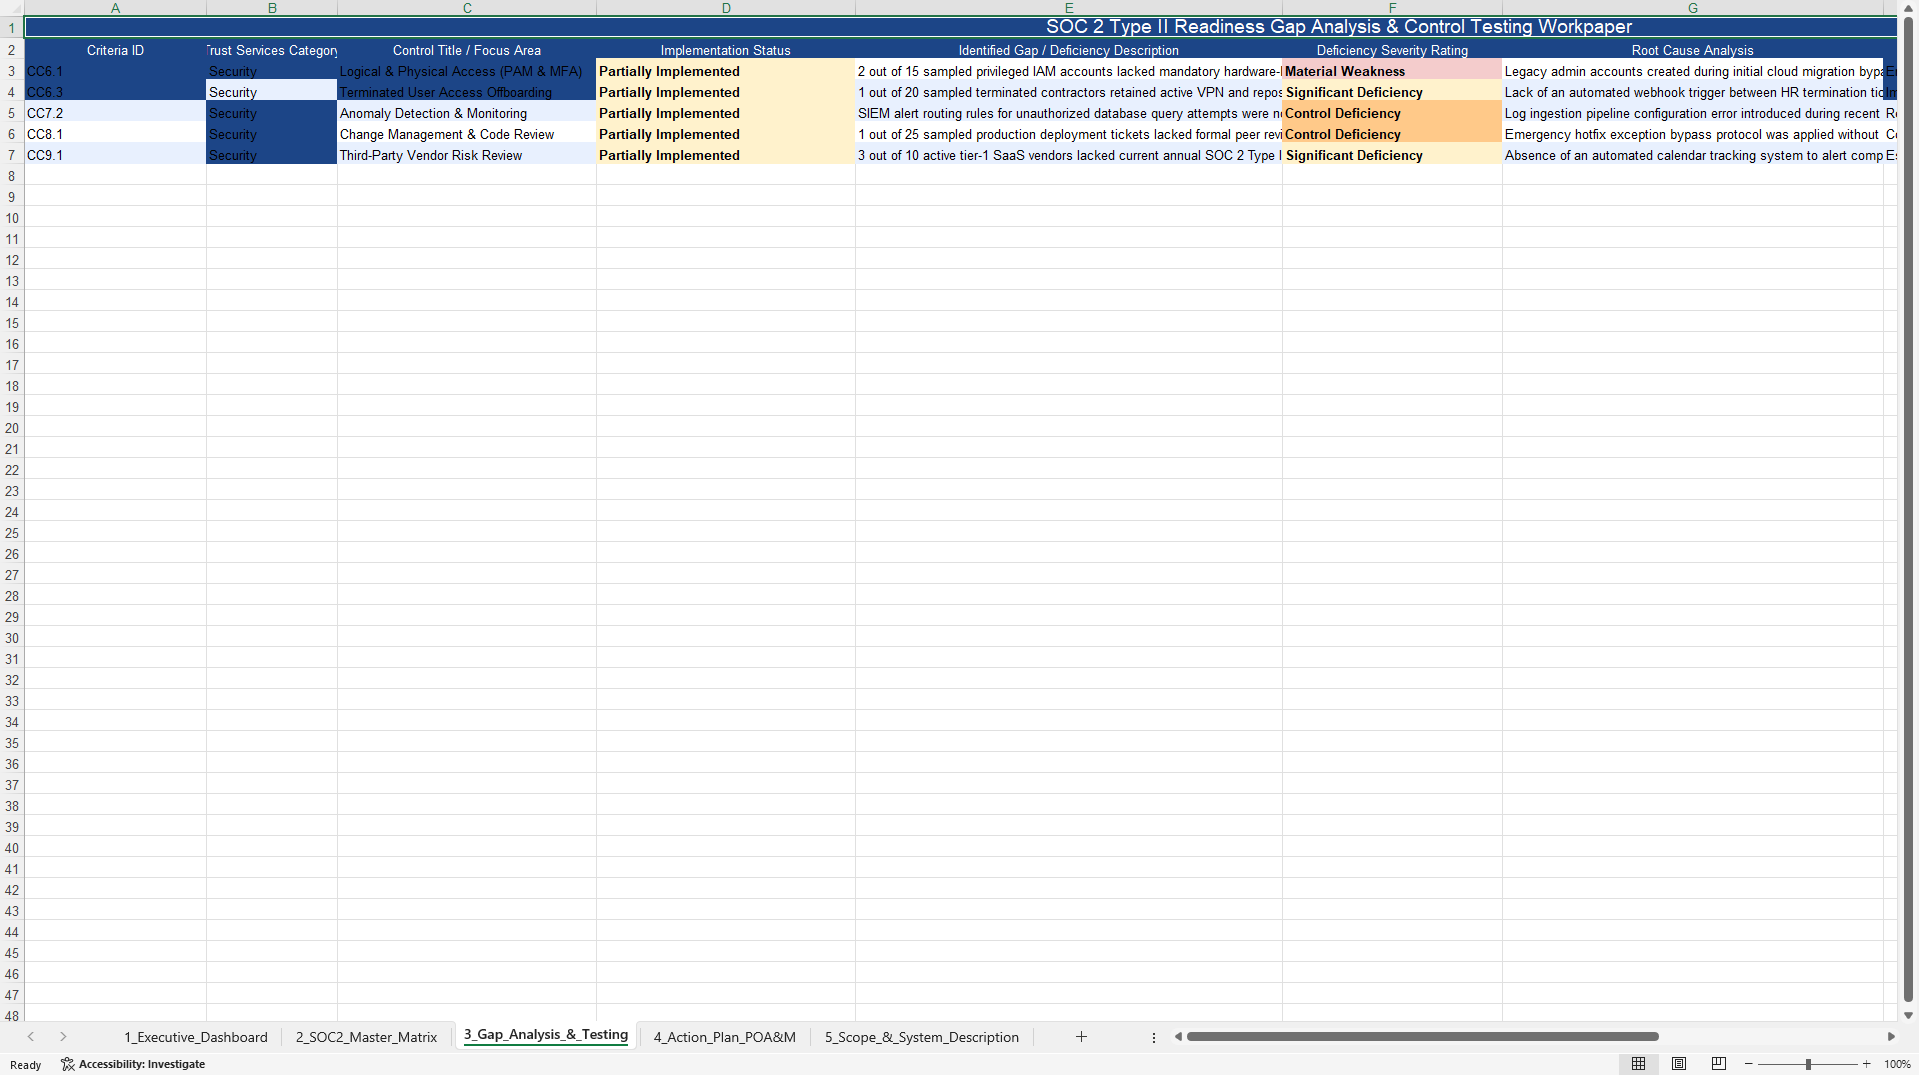This screenshot has width=1919, height=1075.
Task: Open 1_Executive_Dashboard sheet tab
Action: point(196,1037)
